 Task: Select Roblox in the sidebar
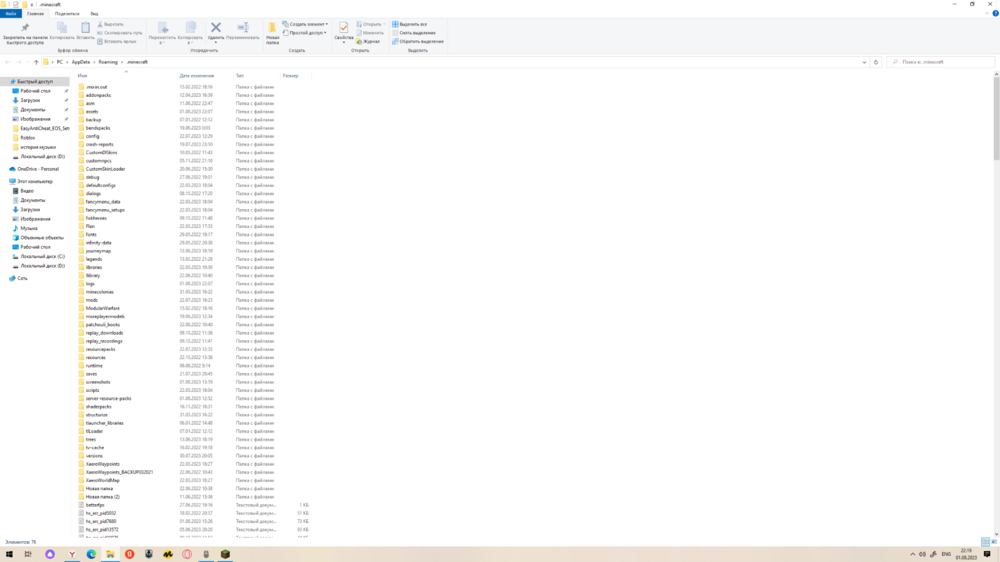[27, 138]
